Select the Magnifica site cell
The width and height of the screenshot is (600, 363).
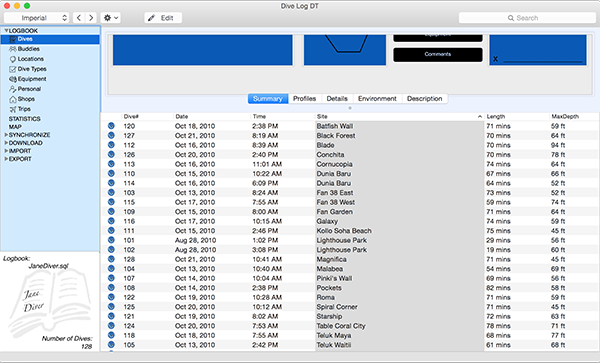[399, 259]
